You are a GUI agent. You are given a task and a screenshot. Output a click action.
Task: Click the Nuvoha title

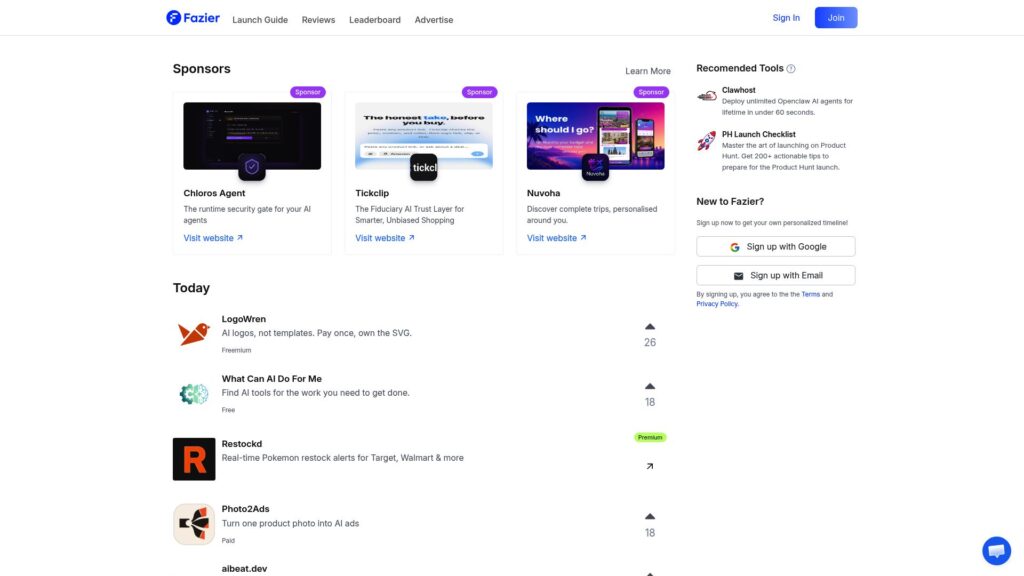pyautogui.click(x=543, y=193)
